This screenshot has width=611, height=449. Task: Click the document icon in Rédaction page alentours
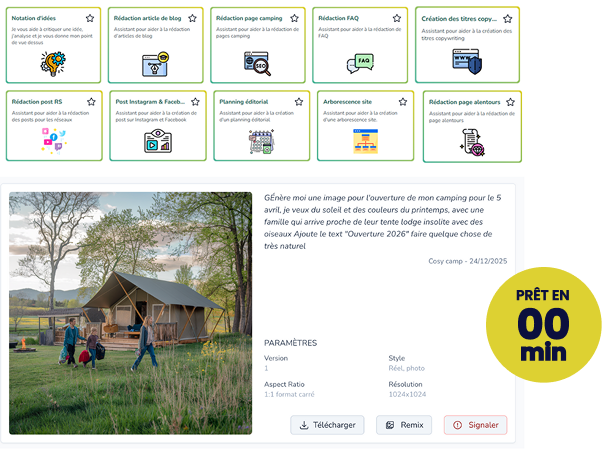pyautogui.click(x=472, y=143)
